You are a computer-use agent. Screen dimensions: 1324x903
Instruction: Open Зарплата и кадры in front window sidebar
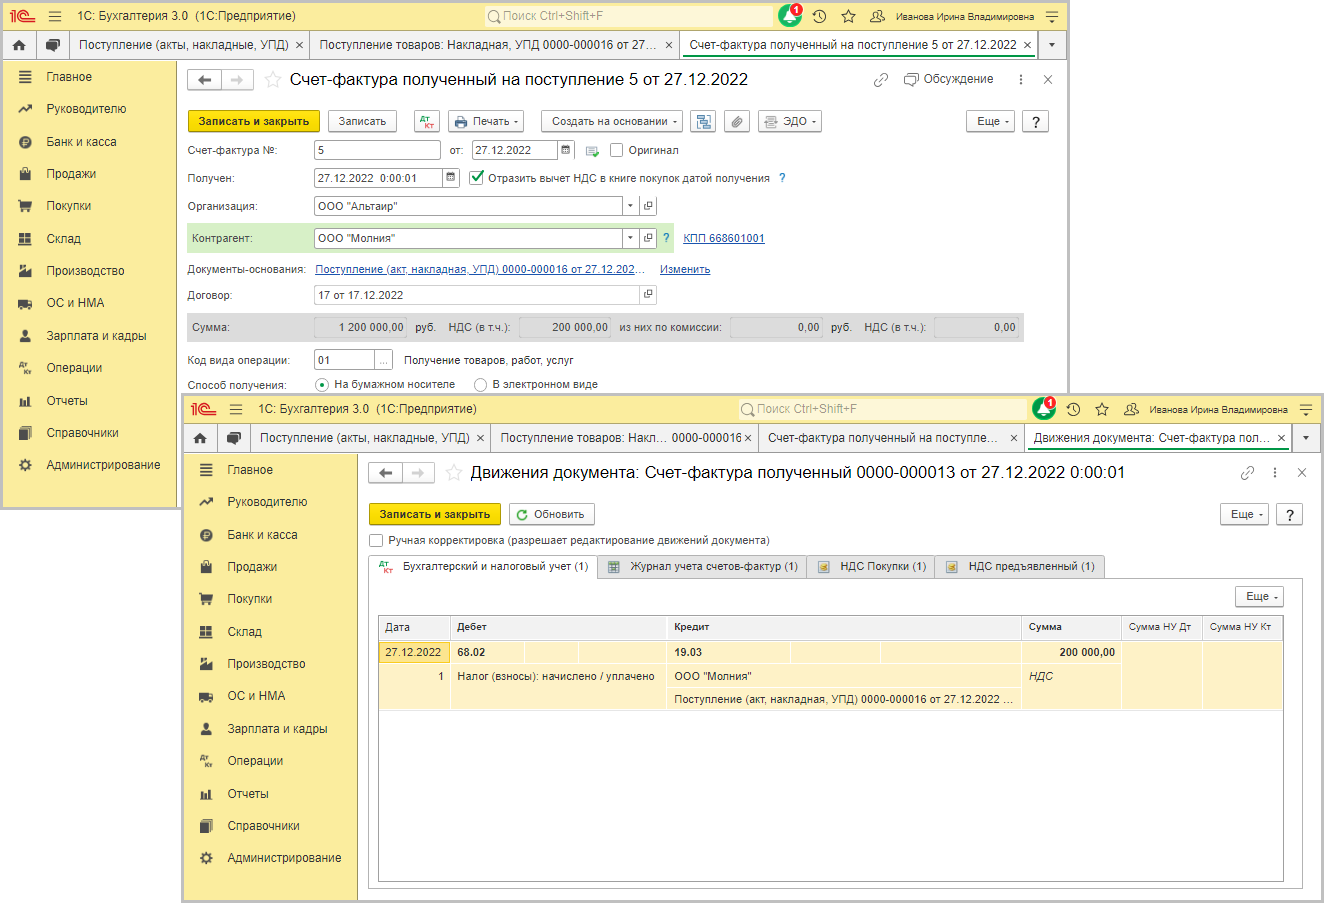coord(277,729)
